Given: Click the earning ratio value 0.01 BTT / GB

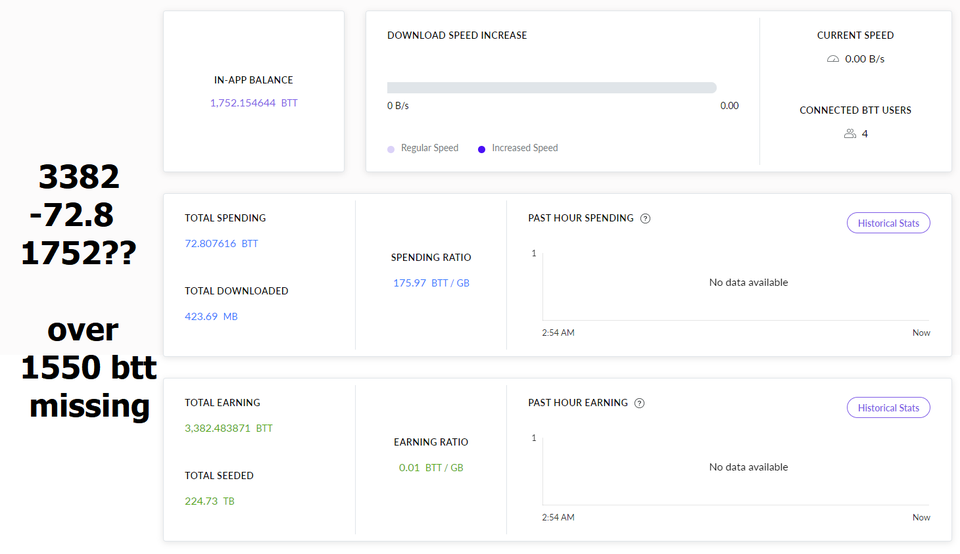Looking at the screenshot, I should [431, 468].
